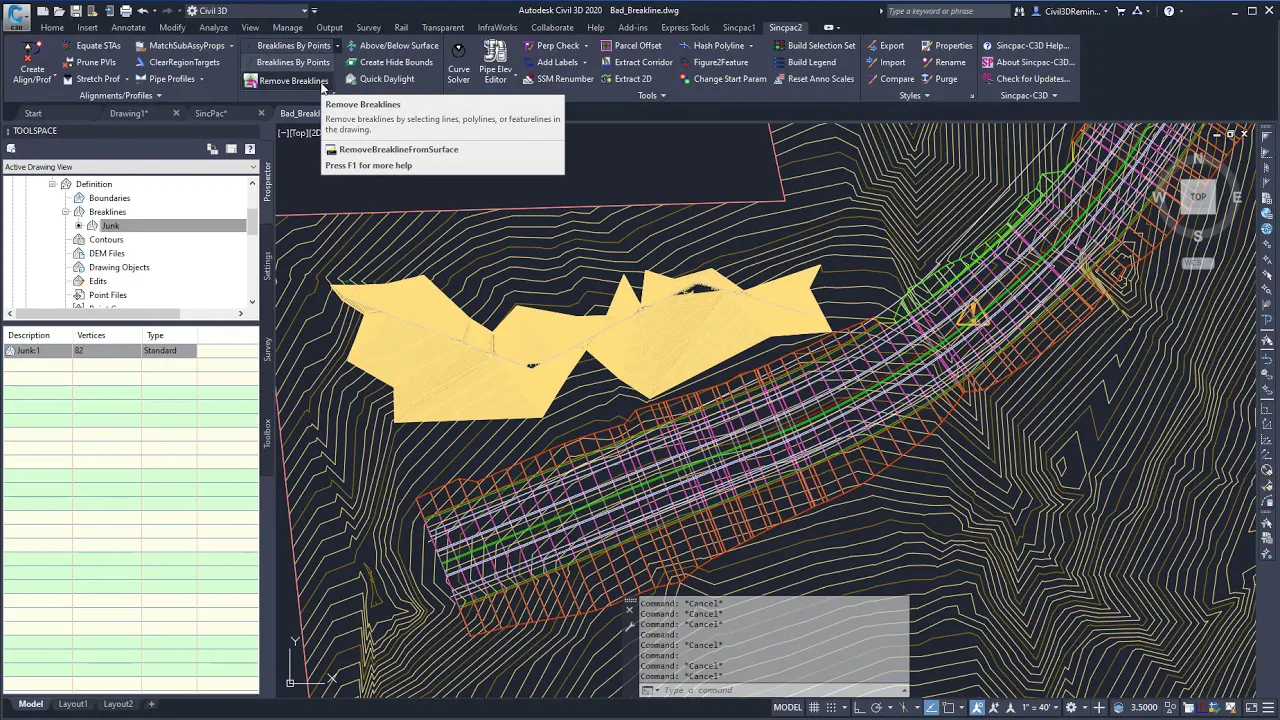Expand the Sincpac-C3D panel dropdown
Screen dimensions: 1280x720
coord(1028,96)
